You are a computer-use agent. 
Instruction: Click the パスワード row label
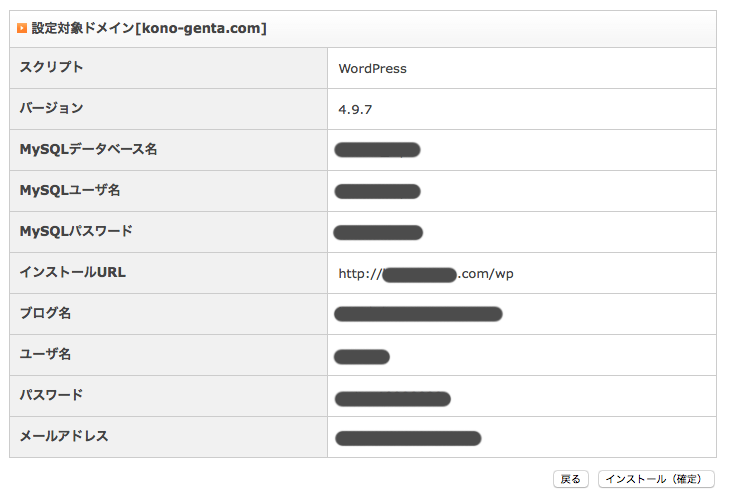tap(51, 395)
